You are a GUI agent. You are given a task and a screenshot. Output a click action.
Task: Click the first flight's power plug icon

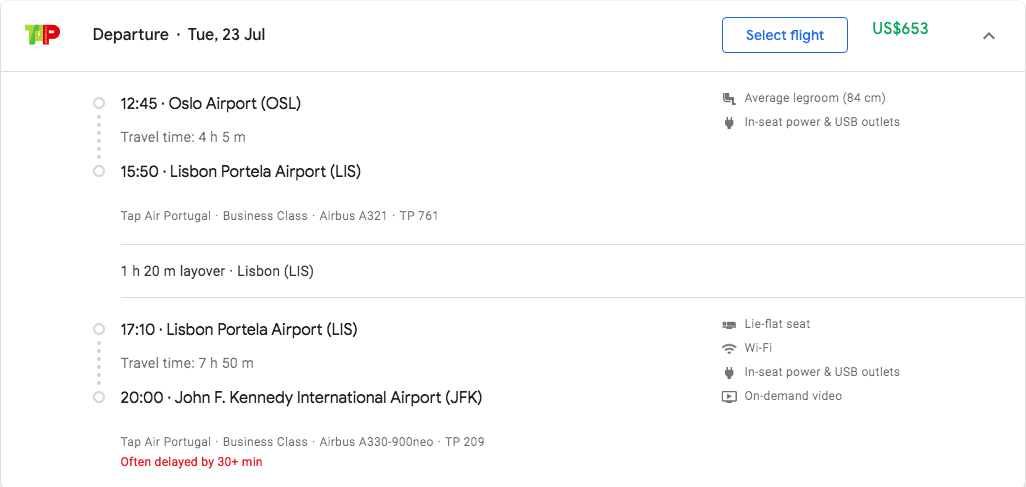(729, 122)
